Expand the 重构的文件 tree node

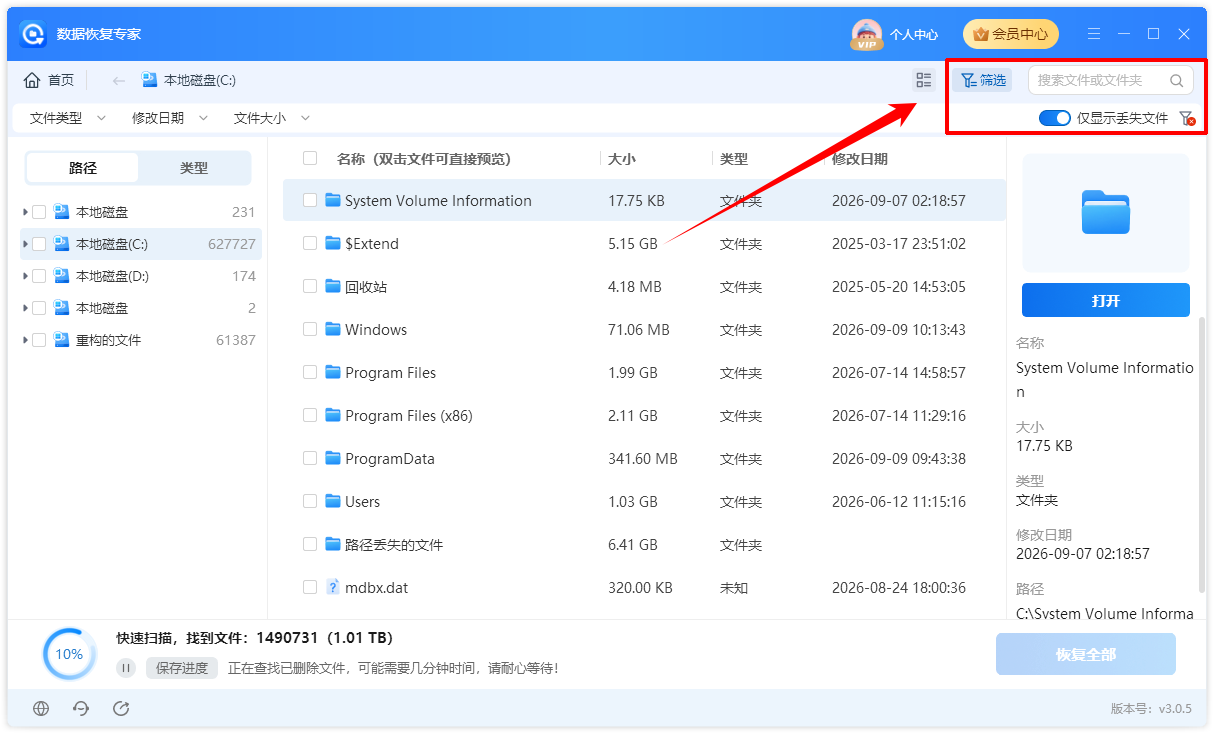tap(24, 340)
